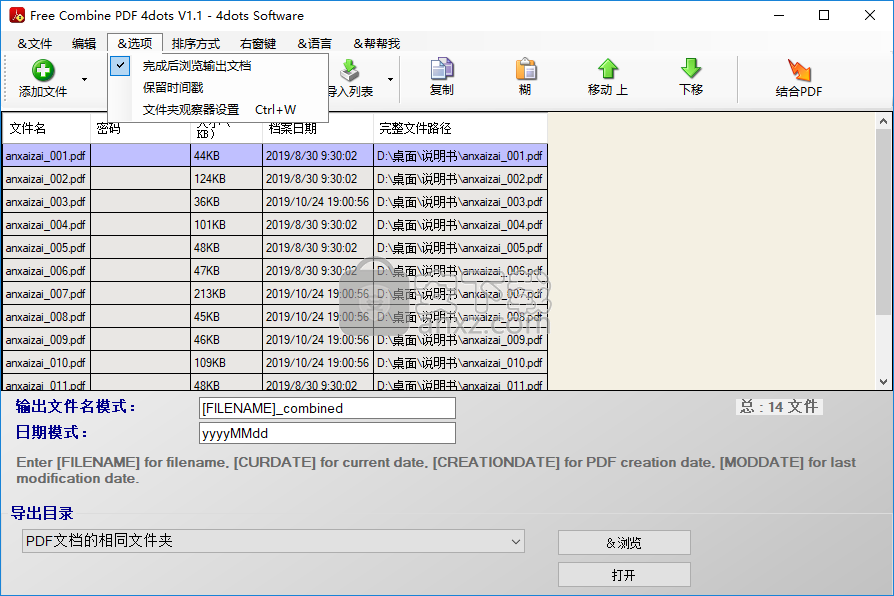Toggle the 完成后浏览输出文档 checked option
The image size is (894, 596).
point(218,66)
